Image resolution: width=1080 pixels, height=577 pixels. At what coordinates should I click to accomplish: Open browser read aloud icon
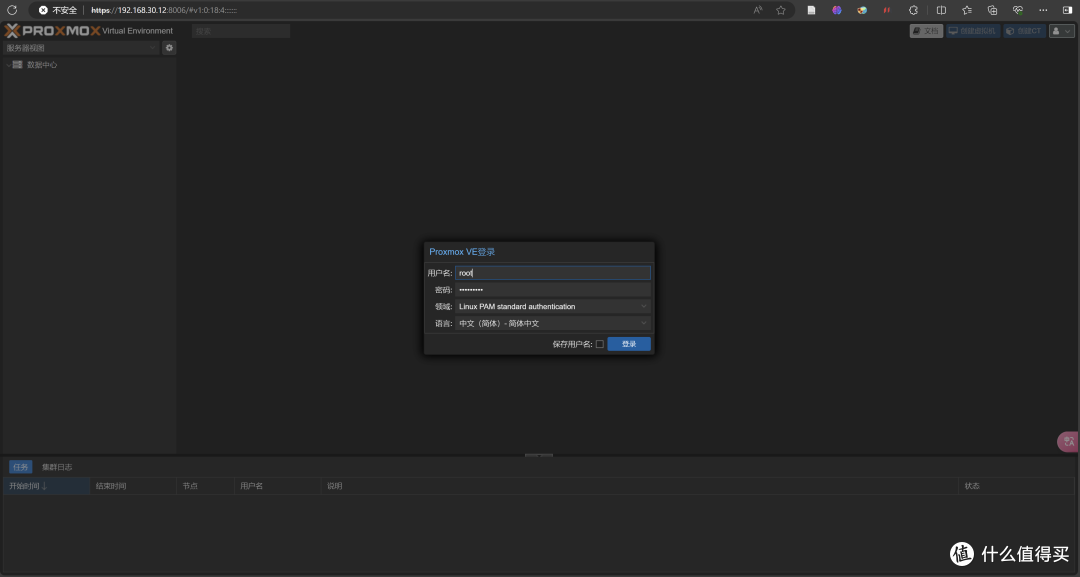pos(758,10)
